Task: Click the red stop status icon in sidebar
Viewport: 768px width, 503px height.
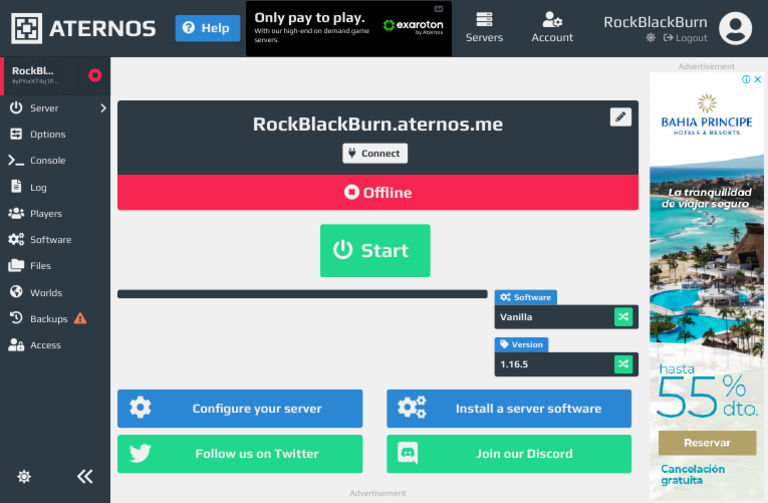Action: [95, 75]
